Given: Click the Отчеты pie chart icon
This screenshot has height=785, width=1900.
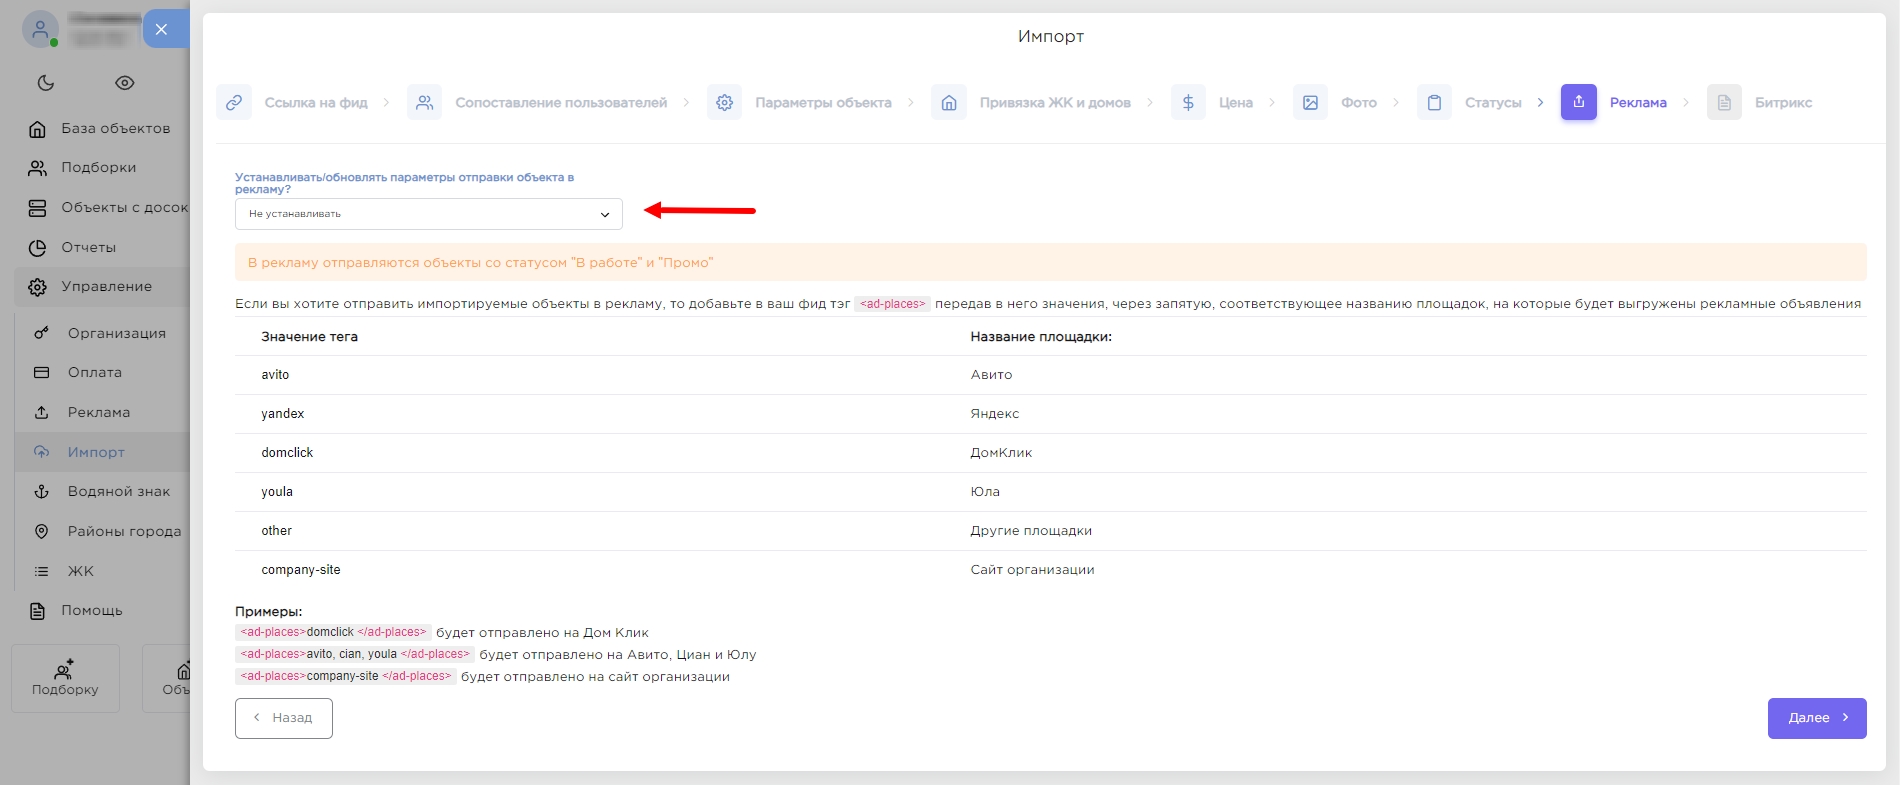Looking at the screenshot, I should [x=37, y=247].
